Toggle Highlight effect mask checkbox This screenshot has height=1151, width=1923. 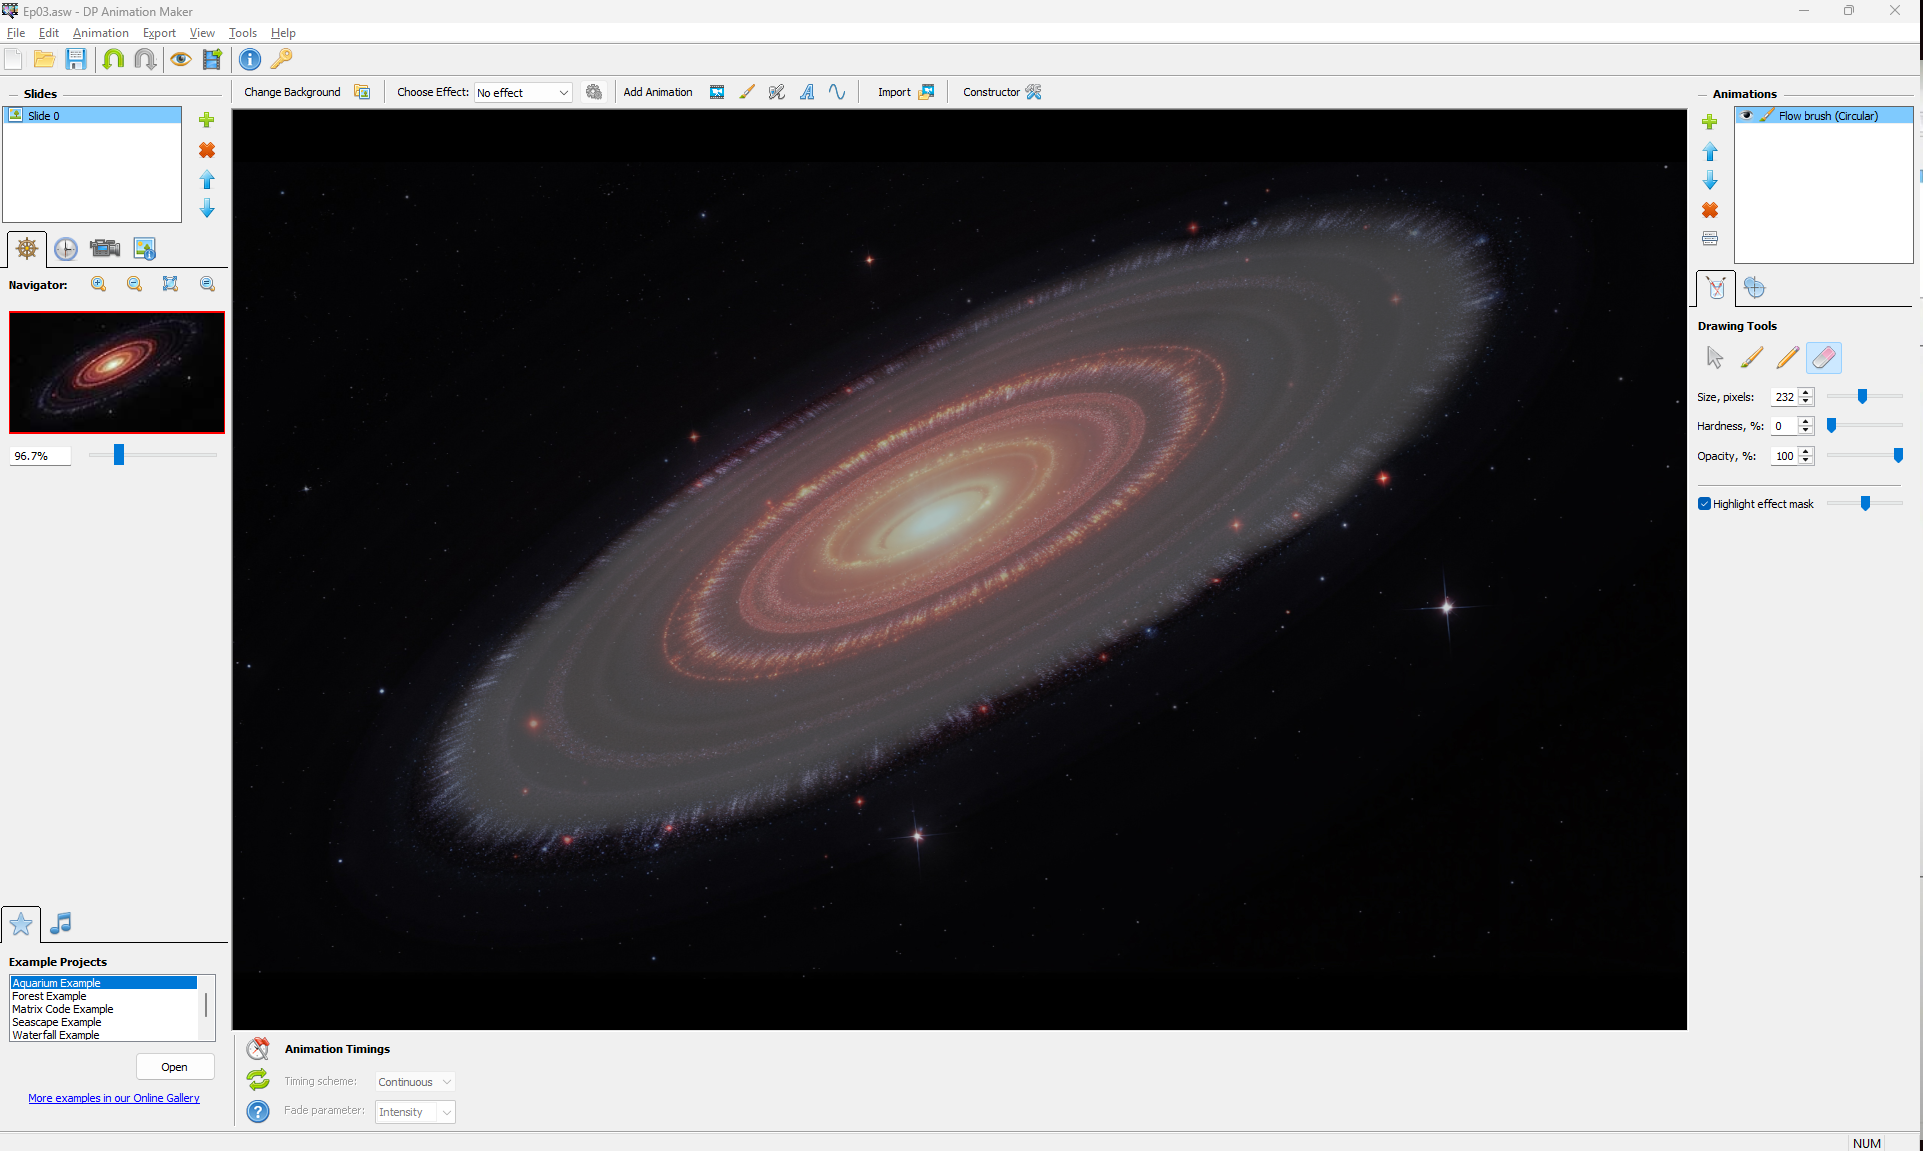pyautogui.click(x=1704, y=504)
